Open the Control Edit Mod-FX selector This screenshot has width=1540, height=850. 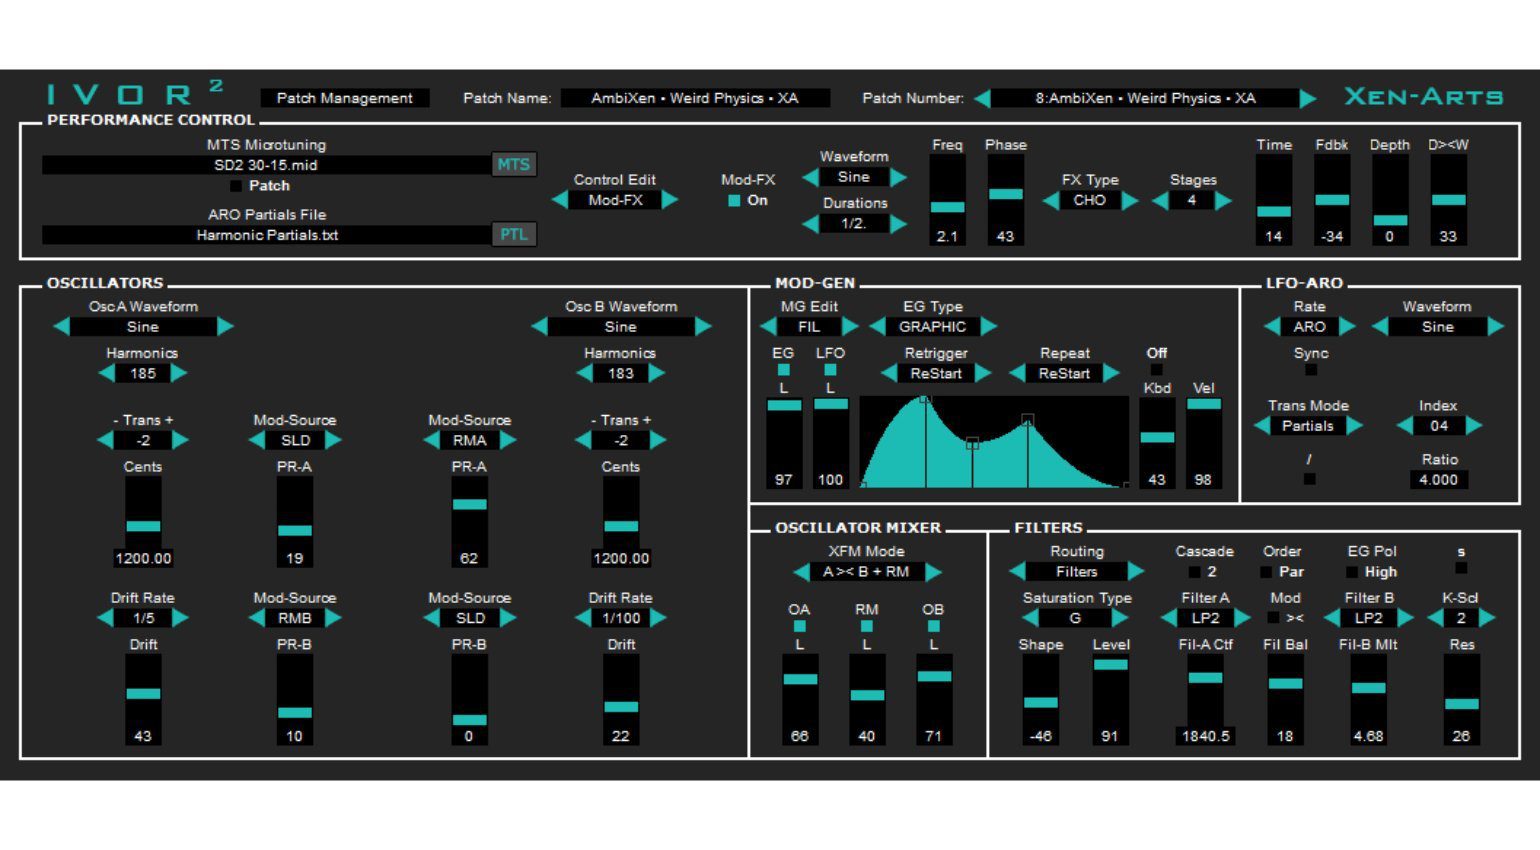(615, 201)
